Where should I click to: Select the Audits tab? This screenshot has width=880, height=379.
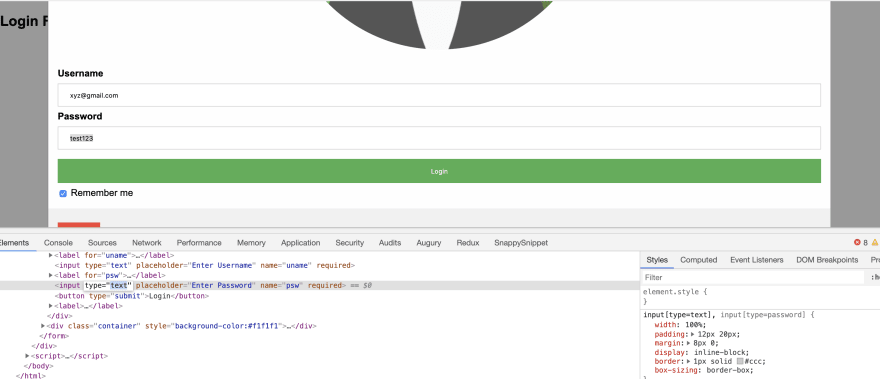[390, 243]
